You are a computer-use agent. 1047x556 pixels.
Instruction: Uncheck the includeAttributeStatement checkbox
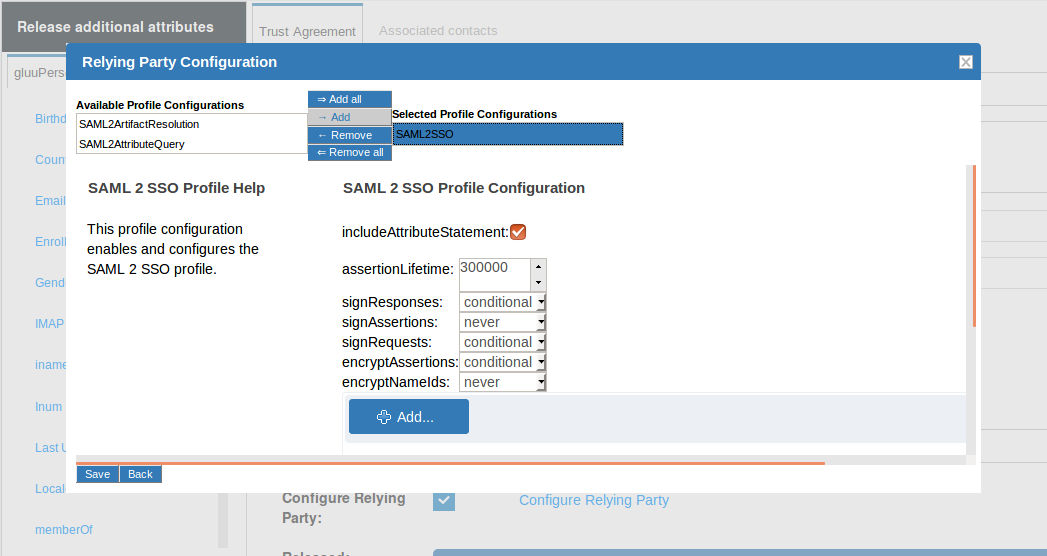[518, 232]
